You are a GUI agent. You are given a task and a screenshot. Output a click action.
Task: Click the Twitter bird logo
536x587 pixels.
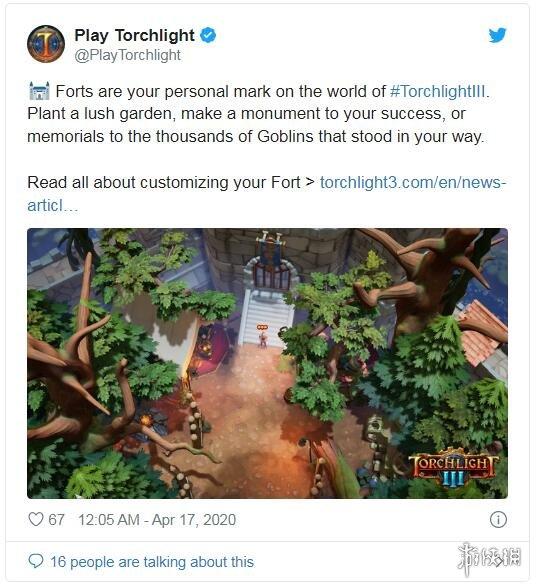point(497,35)
